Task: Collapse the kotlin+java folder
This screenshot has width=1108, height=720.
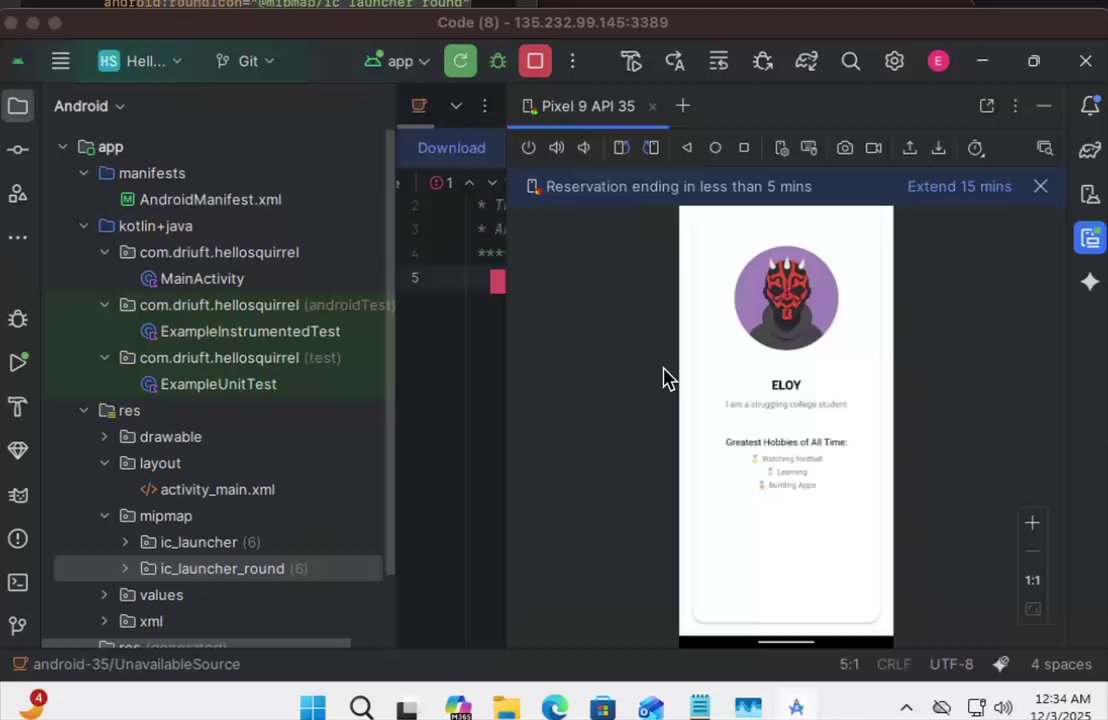Action: pos(84,226)
